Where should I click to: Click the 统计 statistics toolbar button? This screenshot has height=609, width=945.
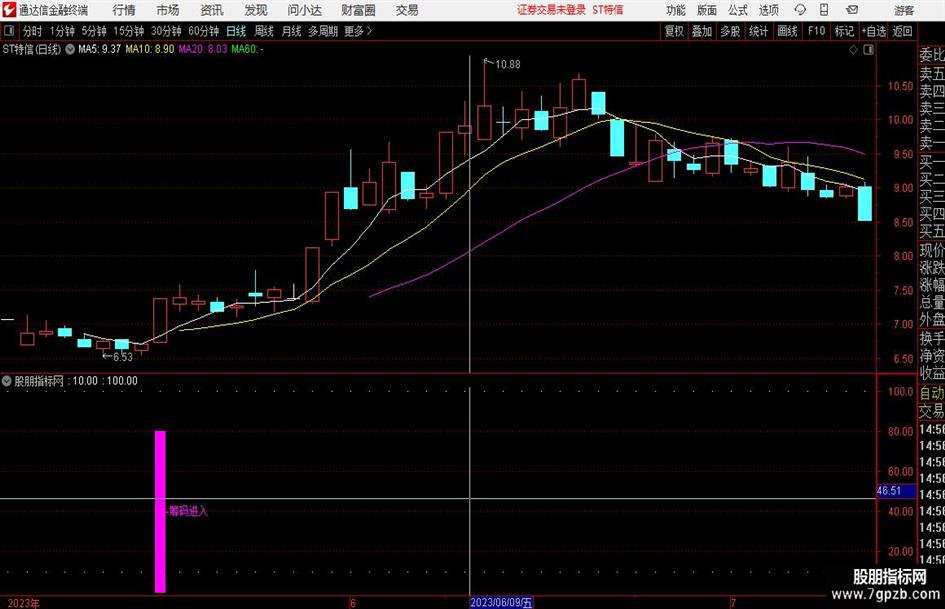pyautogui.click(x=758, y=31)
